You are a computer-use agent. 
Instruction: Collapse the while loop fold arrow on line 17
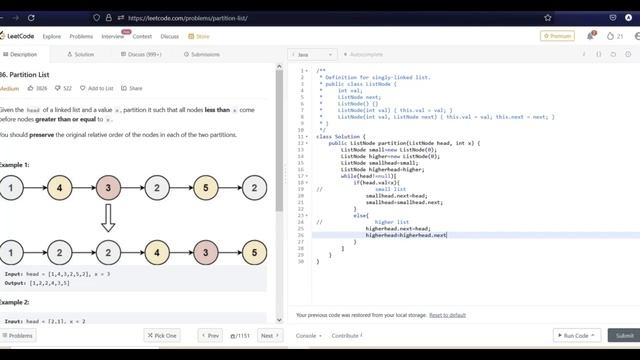point(307,176)
